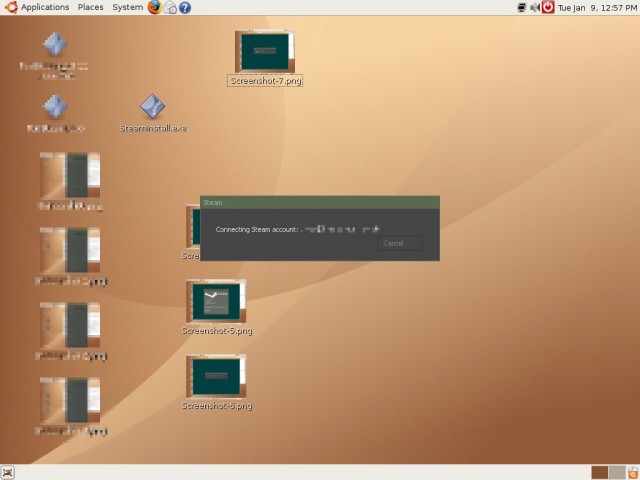This screenshot has width=640, height=480.
Task: Click the SteamInstall.exe file name label
Action: click(x=153, y=128)
